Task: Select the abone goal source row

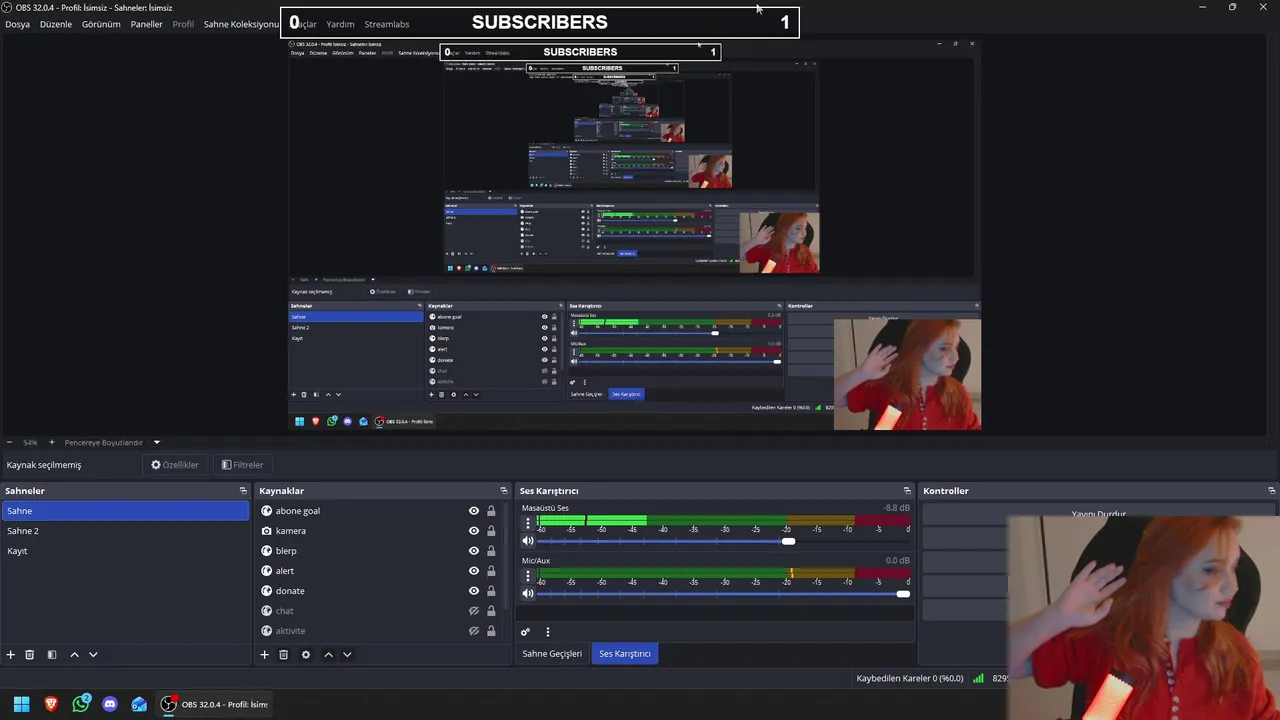Action: (x=380, y=511)
